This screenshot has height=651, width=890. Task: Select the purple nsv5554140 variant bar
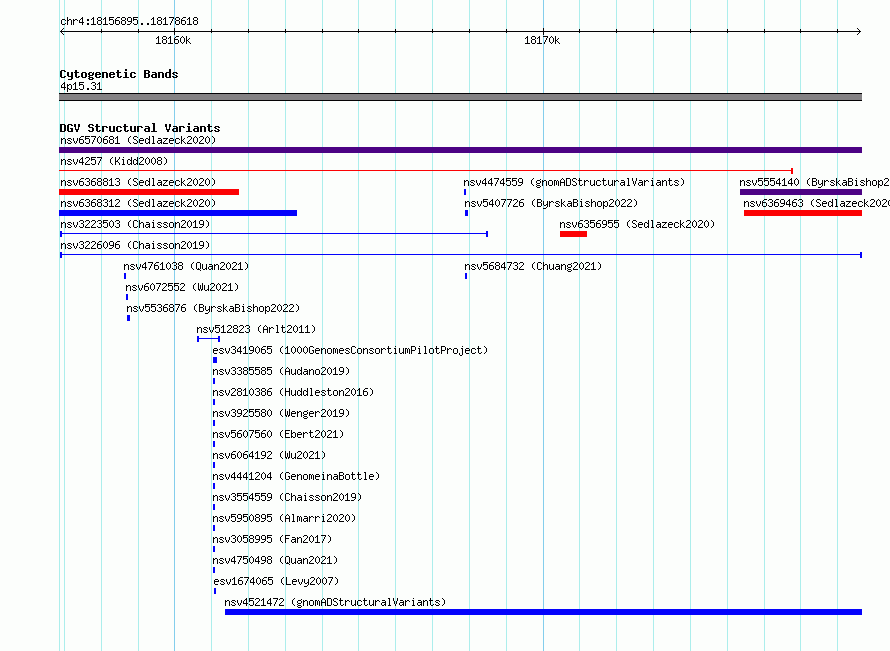[x=801, y=192]
